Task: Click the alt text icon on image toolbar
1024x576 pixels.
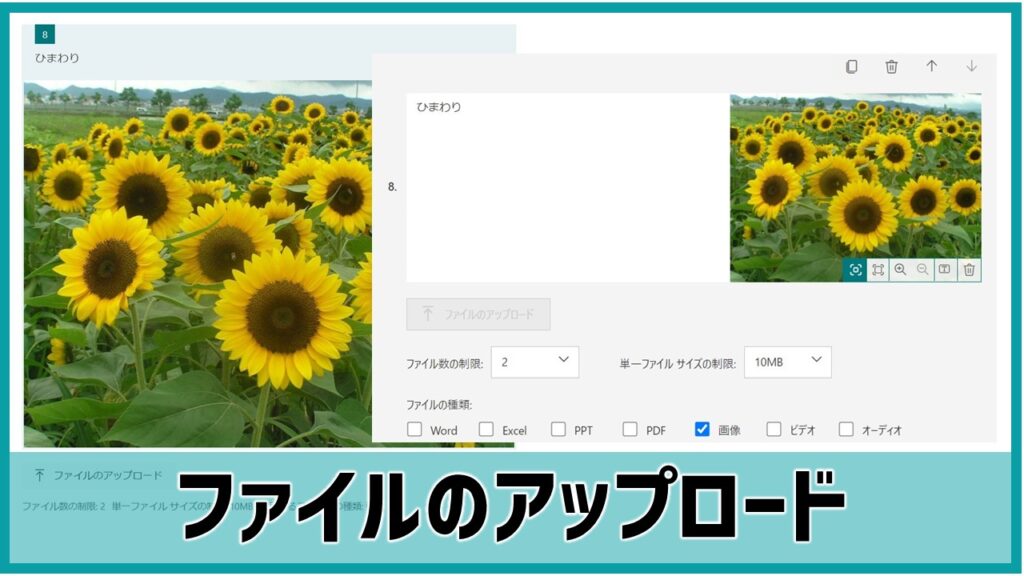Action: point(945,270)
